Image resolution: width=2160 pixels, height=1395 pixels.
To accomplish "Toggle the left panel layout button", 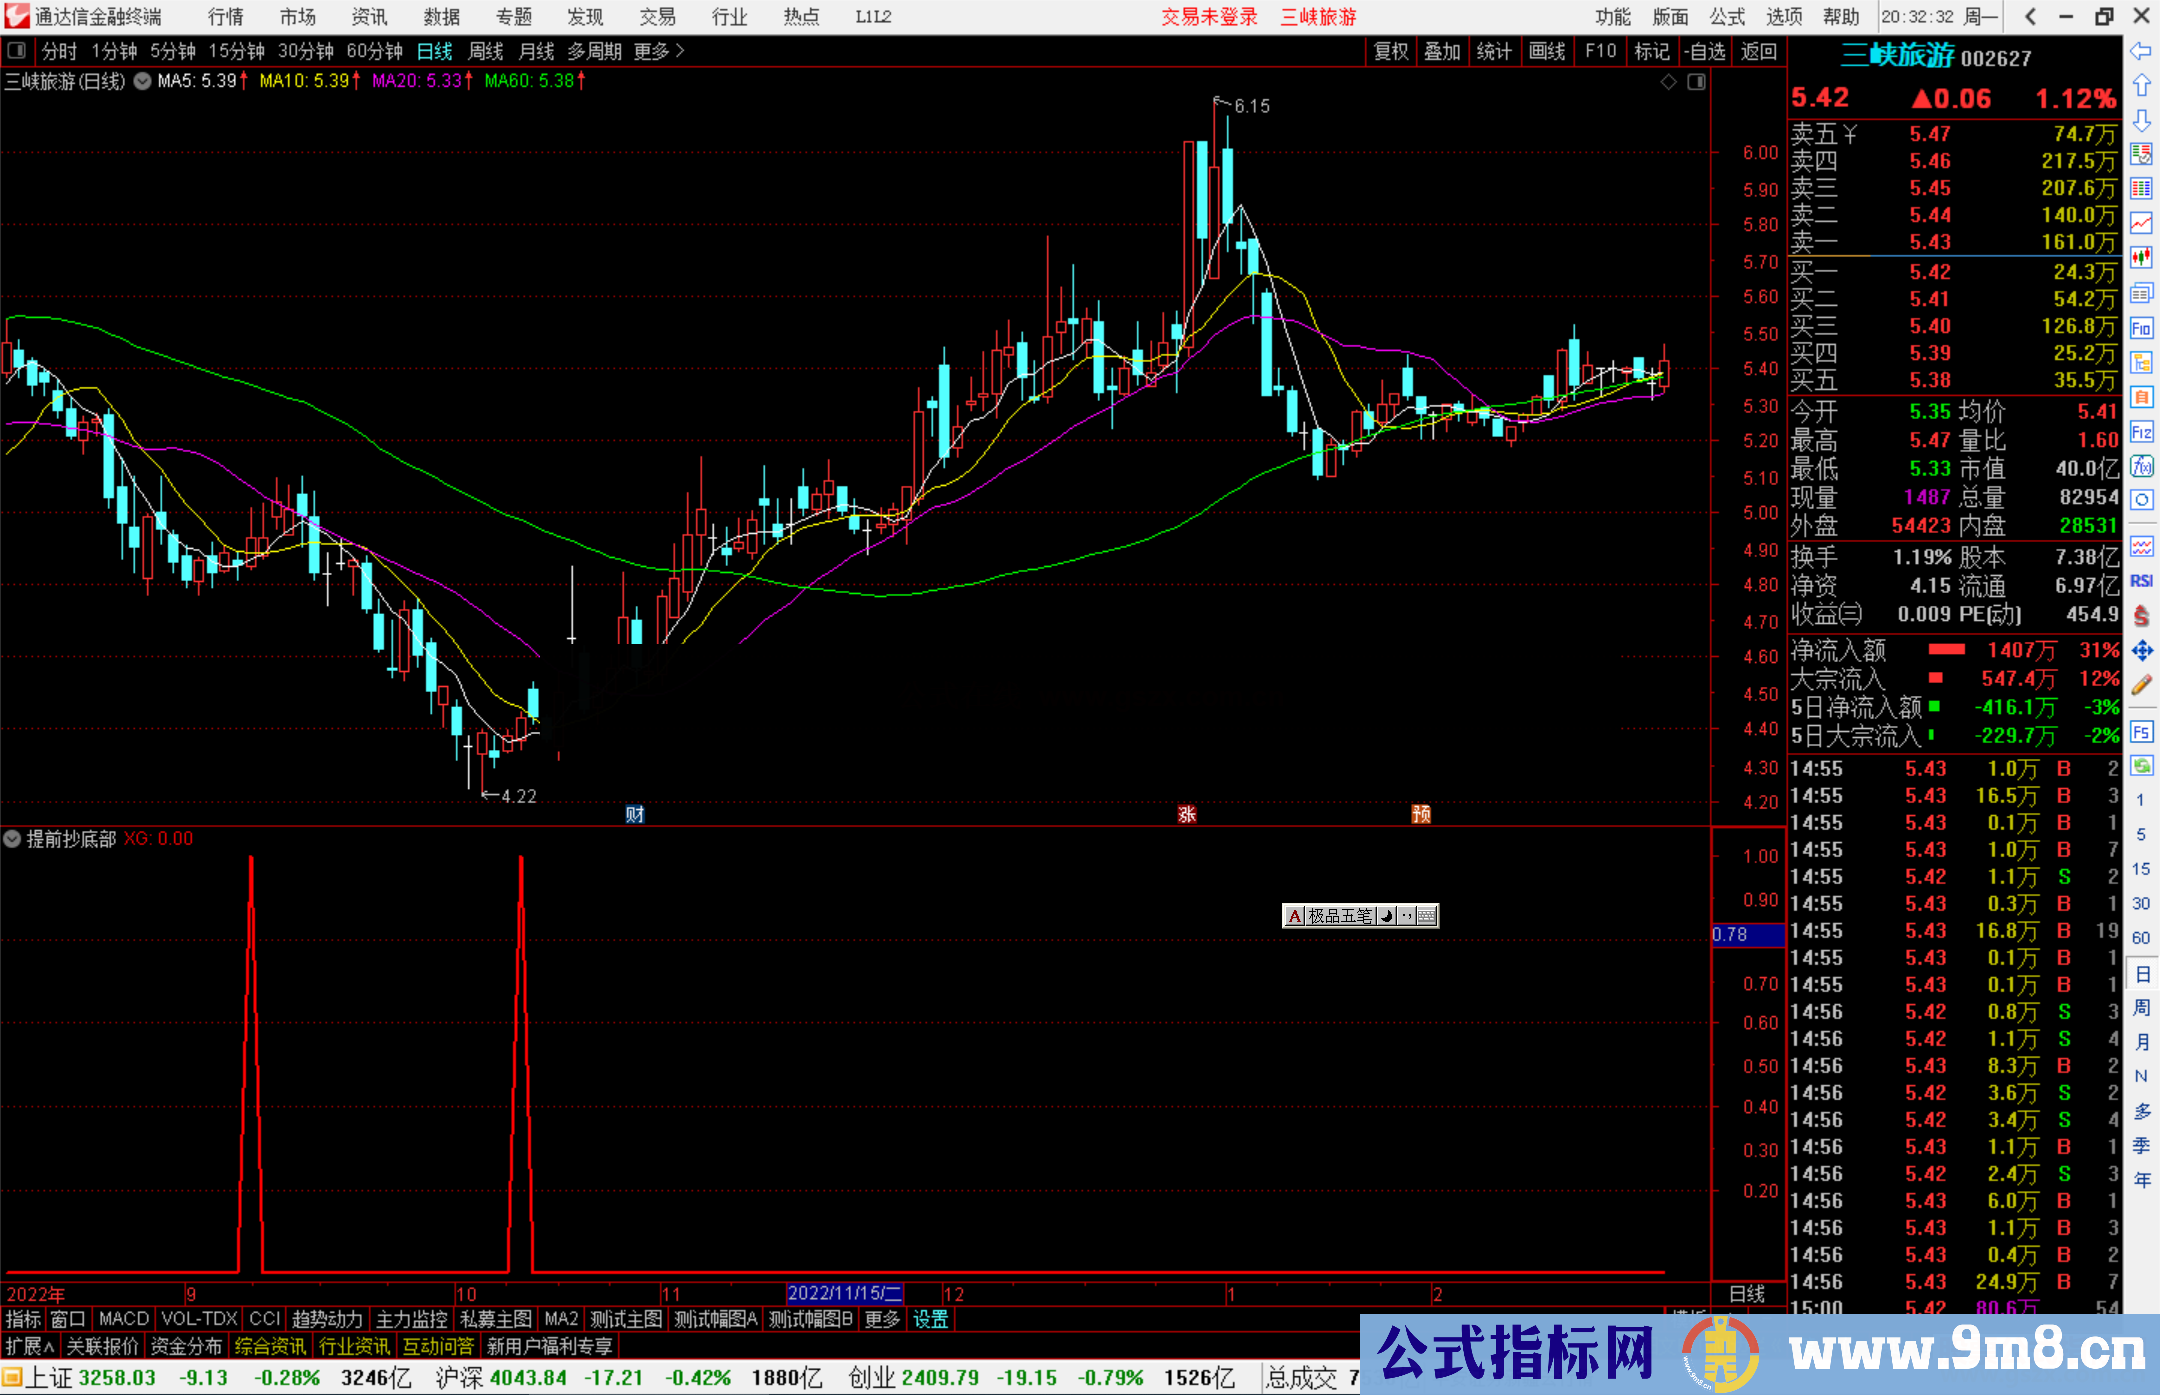I will point(16,51).
